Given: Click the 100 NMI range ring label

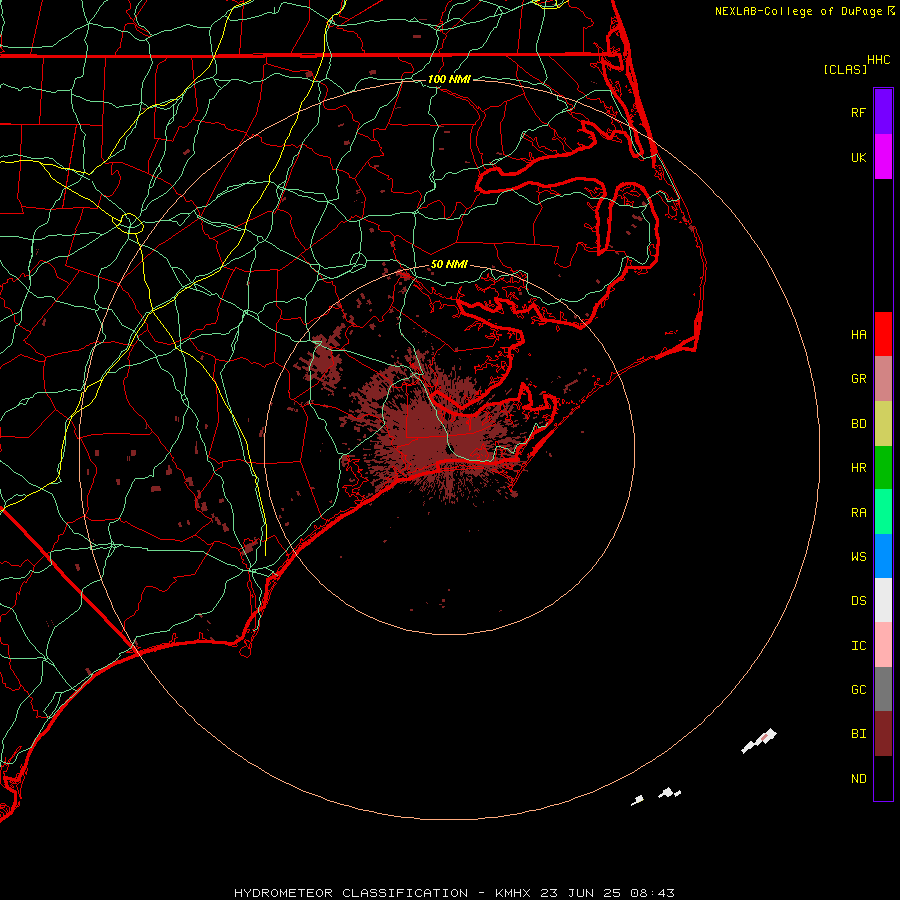Looking at the screenshot, I should point(449,79).
